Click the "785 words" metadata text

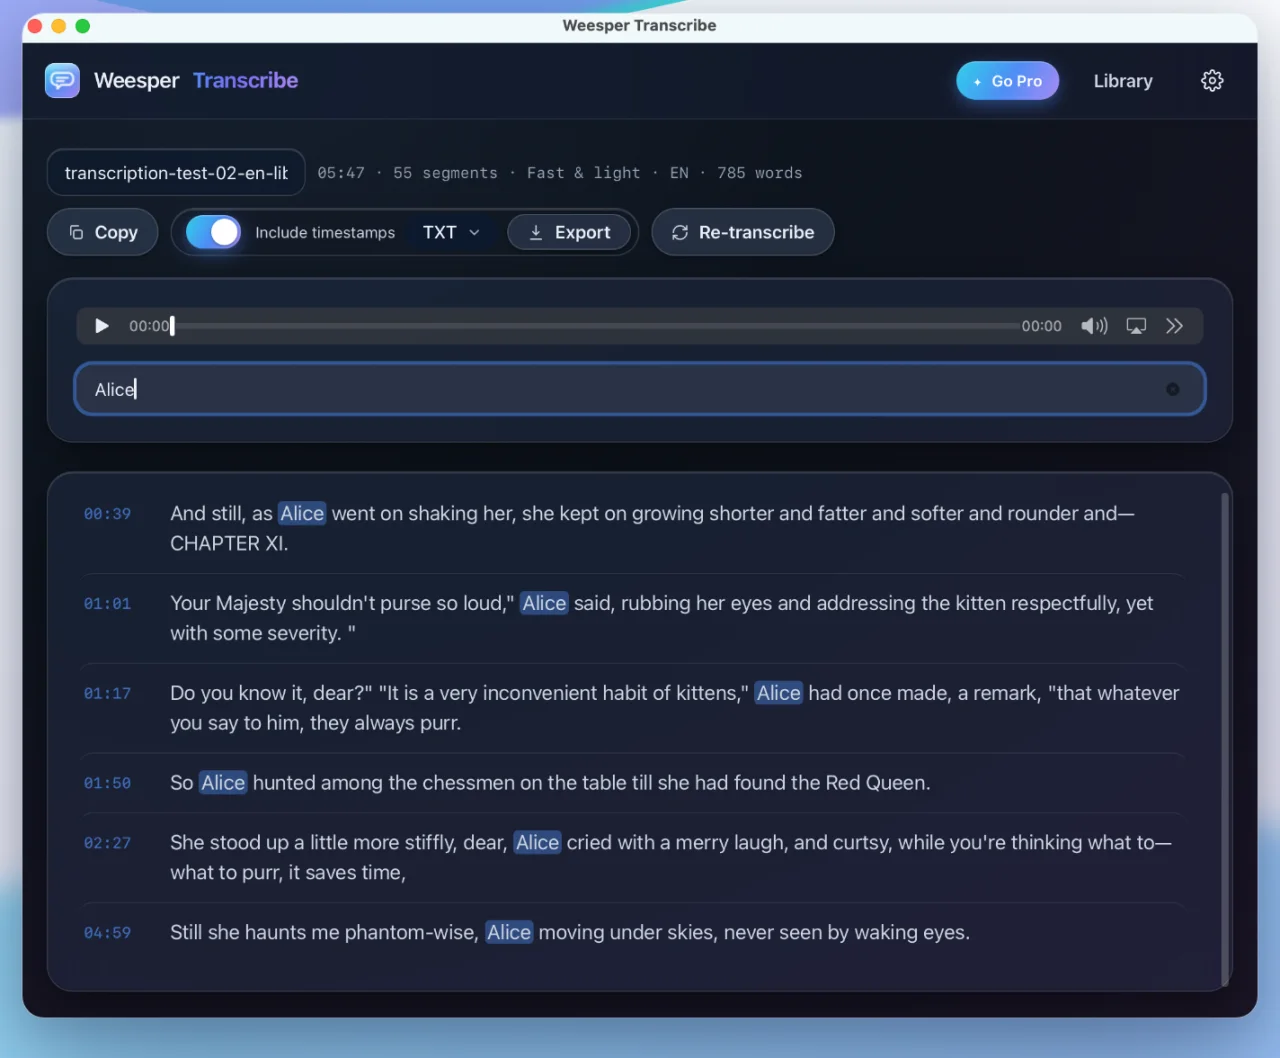tap(759, 173)
